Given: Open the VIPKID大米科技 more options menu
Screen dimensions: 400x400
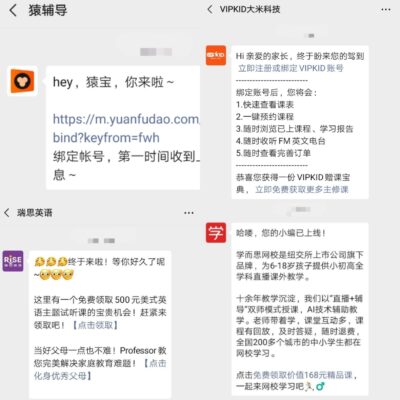Looking at the screenshot, I should tap(386, 10).
